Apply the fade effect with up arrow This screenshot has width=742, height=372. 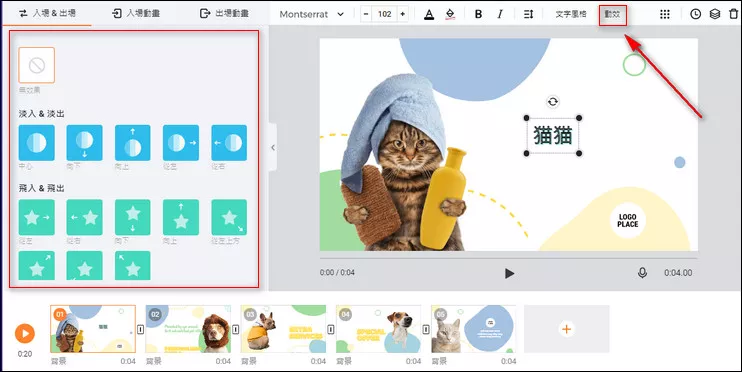[x=133, y=143]
